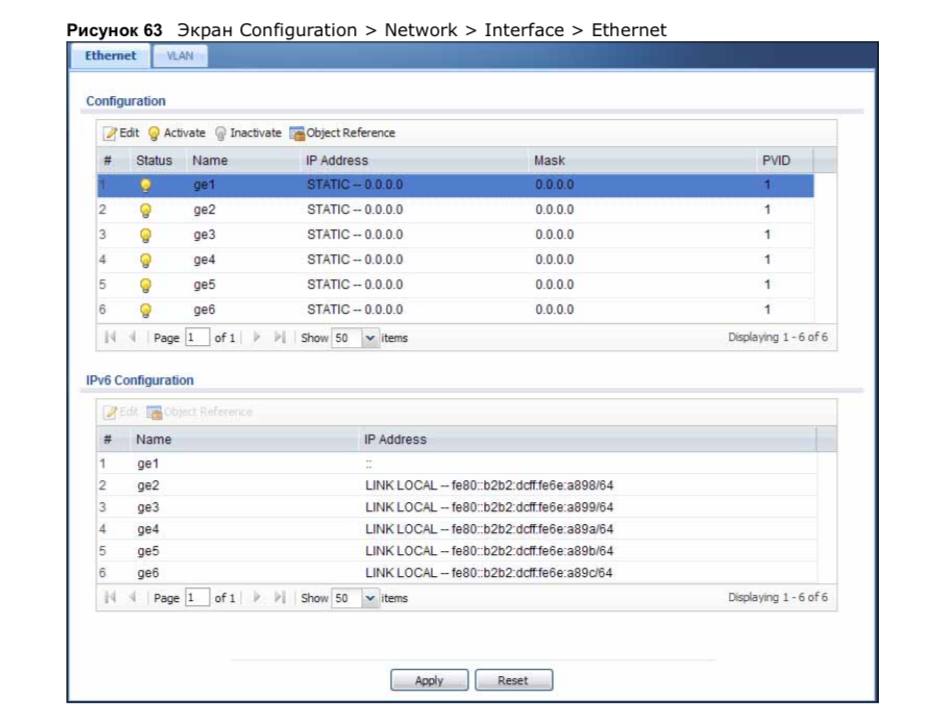Go to next page in IPv6 pager
The width and height of the screenshot is (937, 710).
click(x=257, y=597)
